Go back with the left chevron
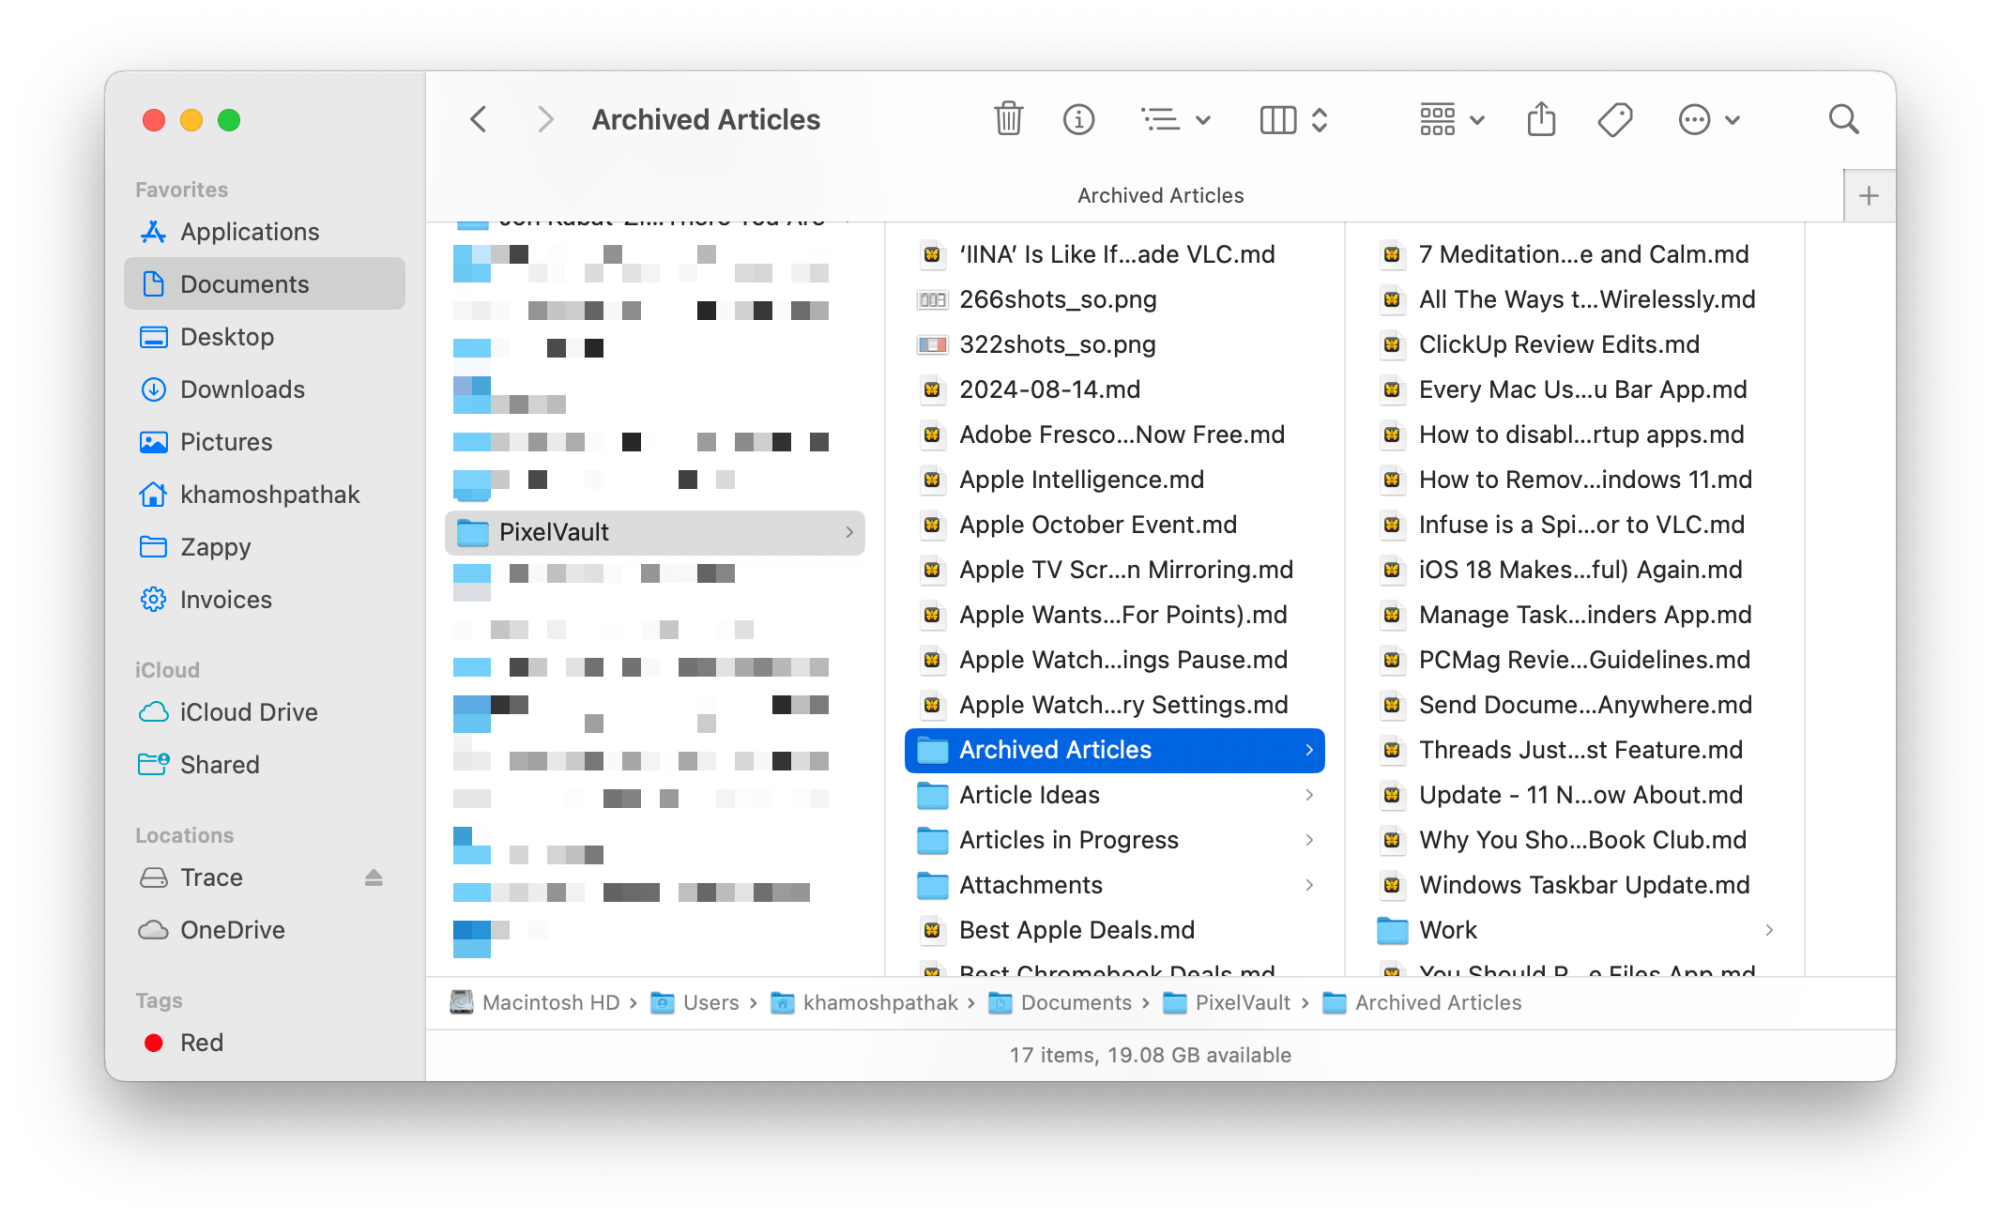 [x=479, y=120]
